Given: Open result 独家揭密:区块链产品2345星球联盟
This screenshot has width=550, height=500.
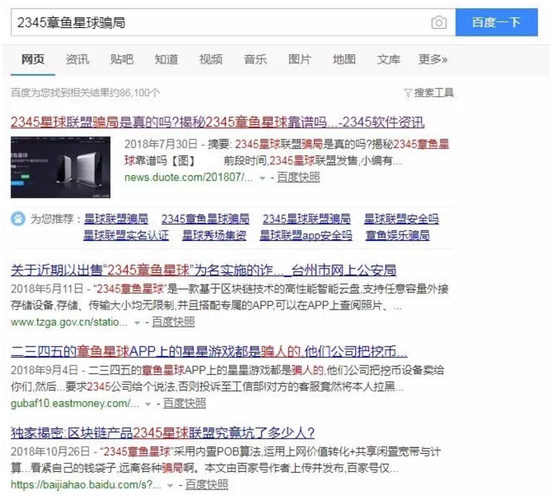Looking at the screenshot, I should (x=162, y=433).
